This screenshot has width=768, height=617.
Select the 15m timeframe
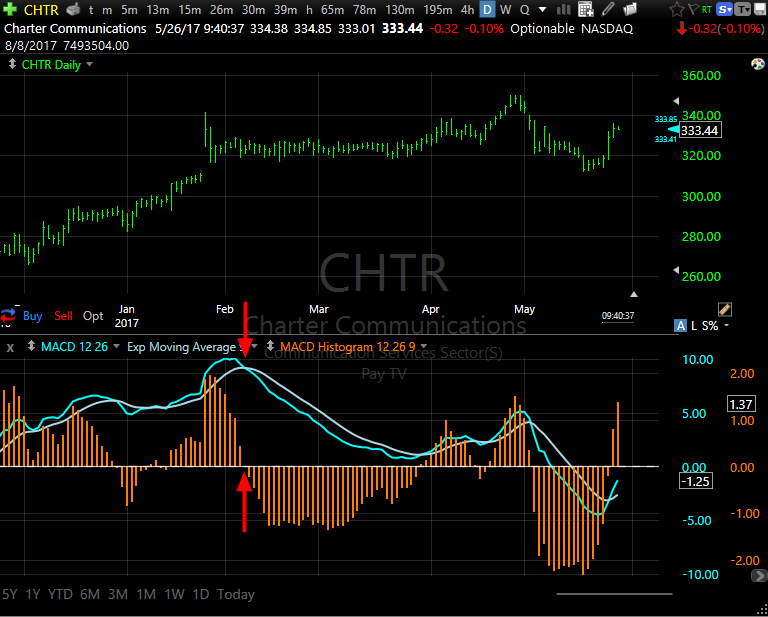pyautogui.click(x=190, y=9)
